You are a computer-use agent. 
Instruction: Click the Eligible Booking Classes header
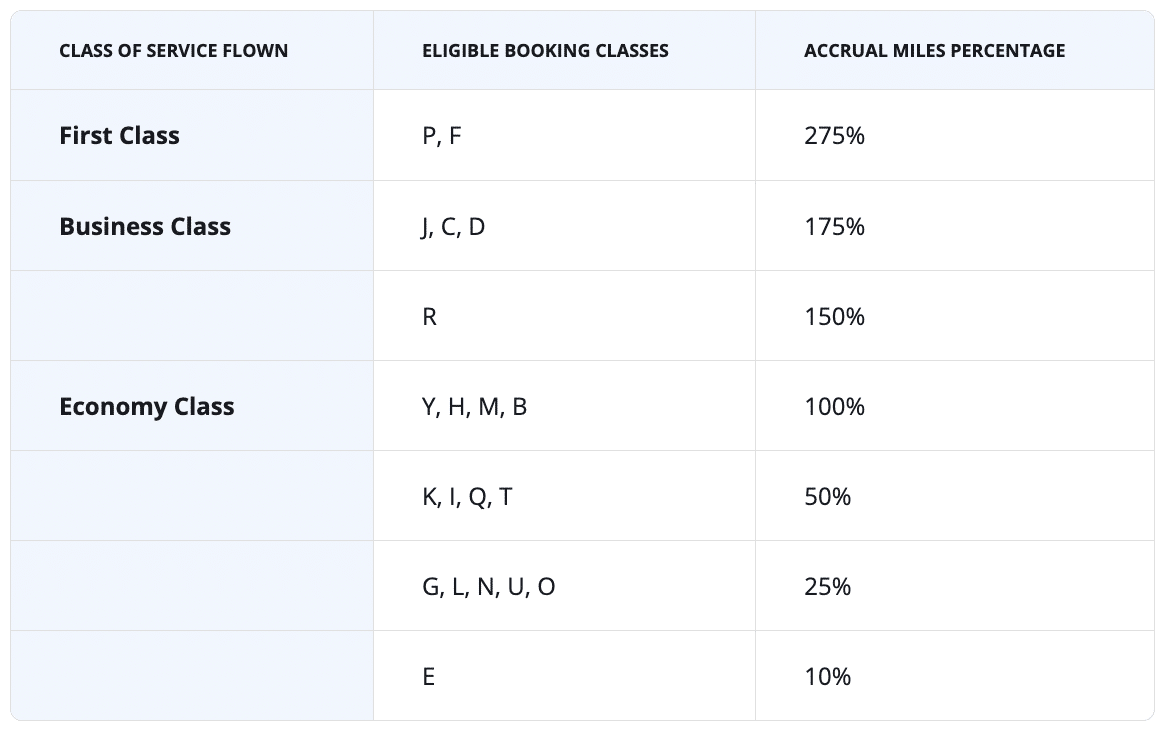pyautogui.click(x=545, y=51)
